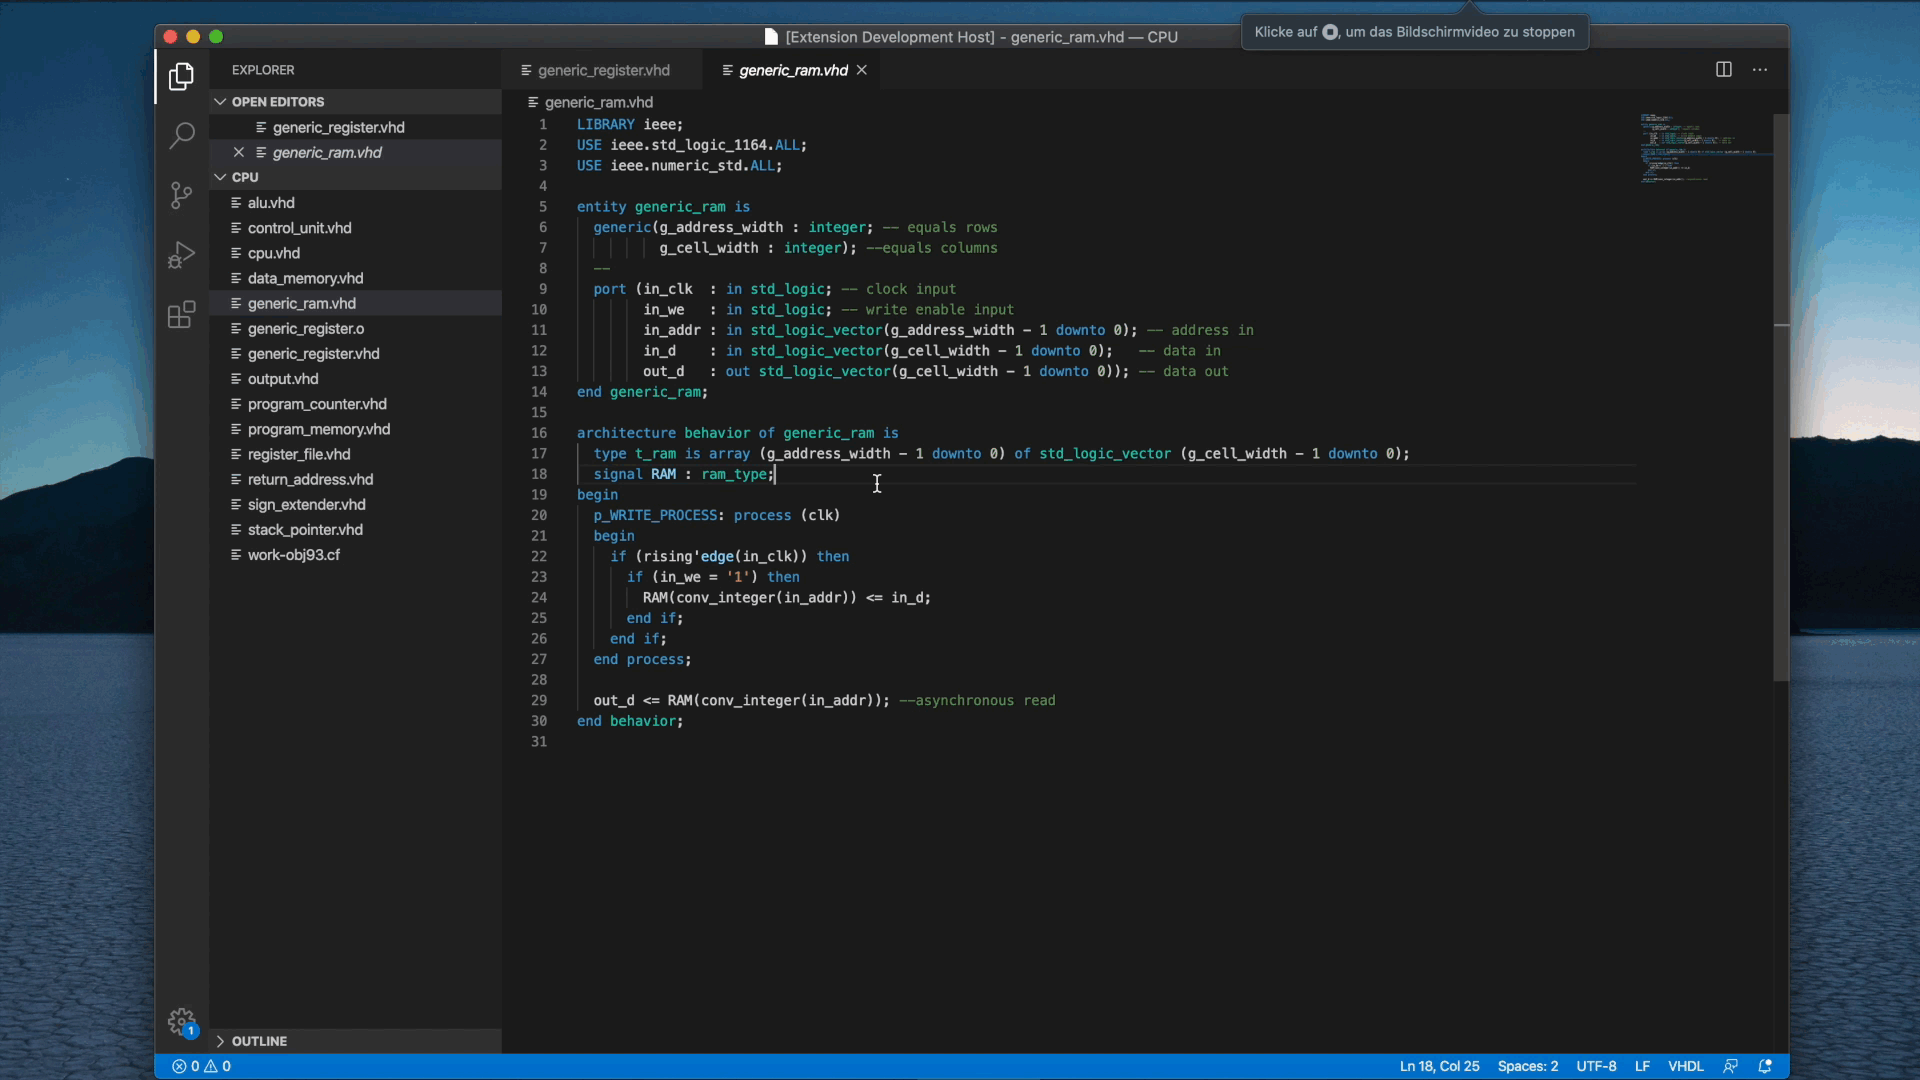Select the generic_register.vhd tab
Image resolution: width=1920 pixels, height=1080 pixels.
pos(603,69)
